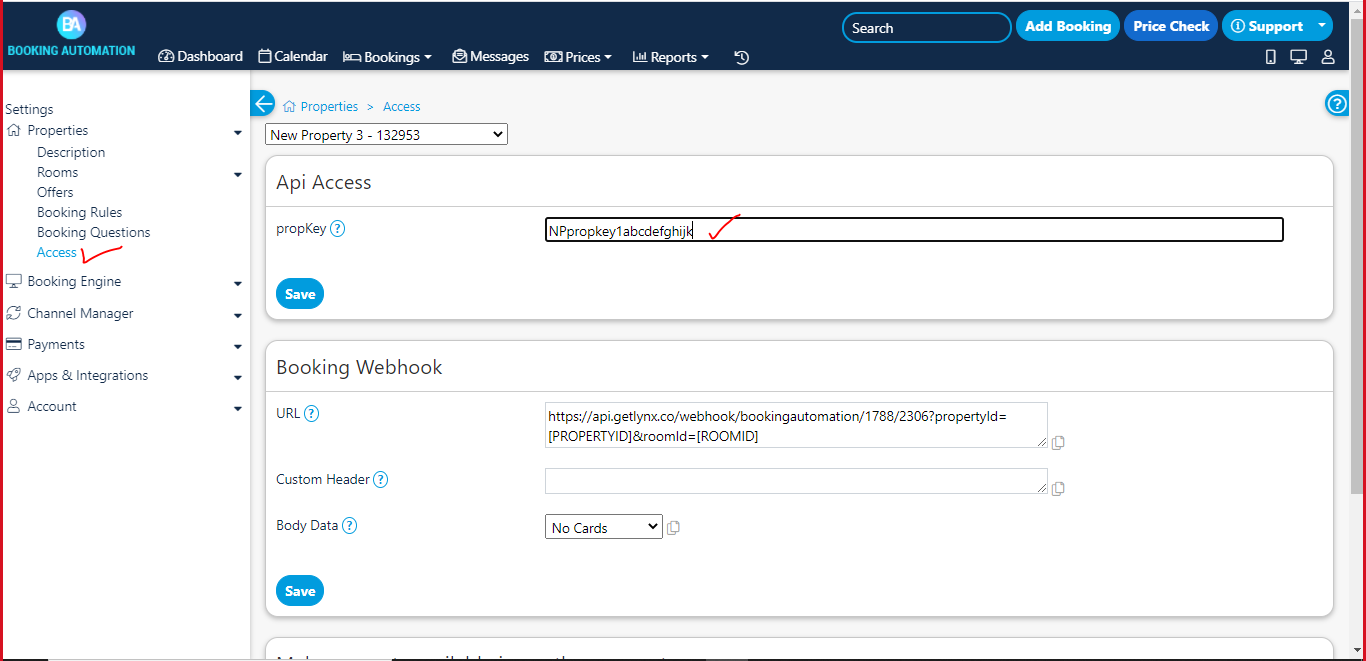The image size is (1366, 661).
Task: Expand the Payments section
Action: (238, 346)
